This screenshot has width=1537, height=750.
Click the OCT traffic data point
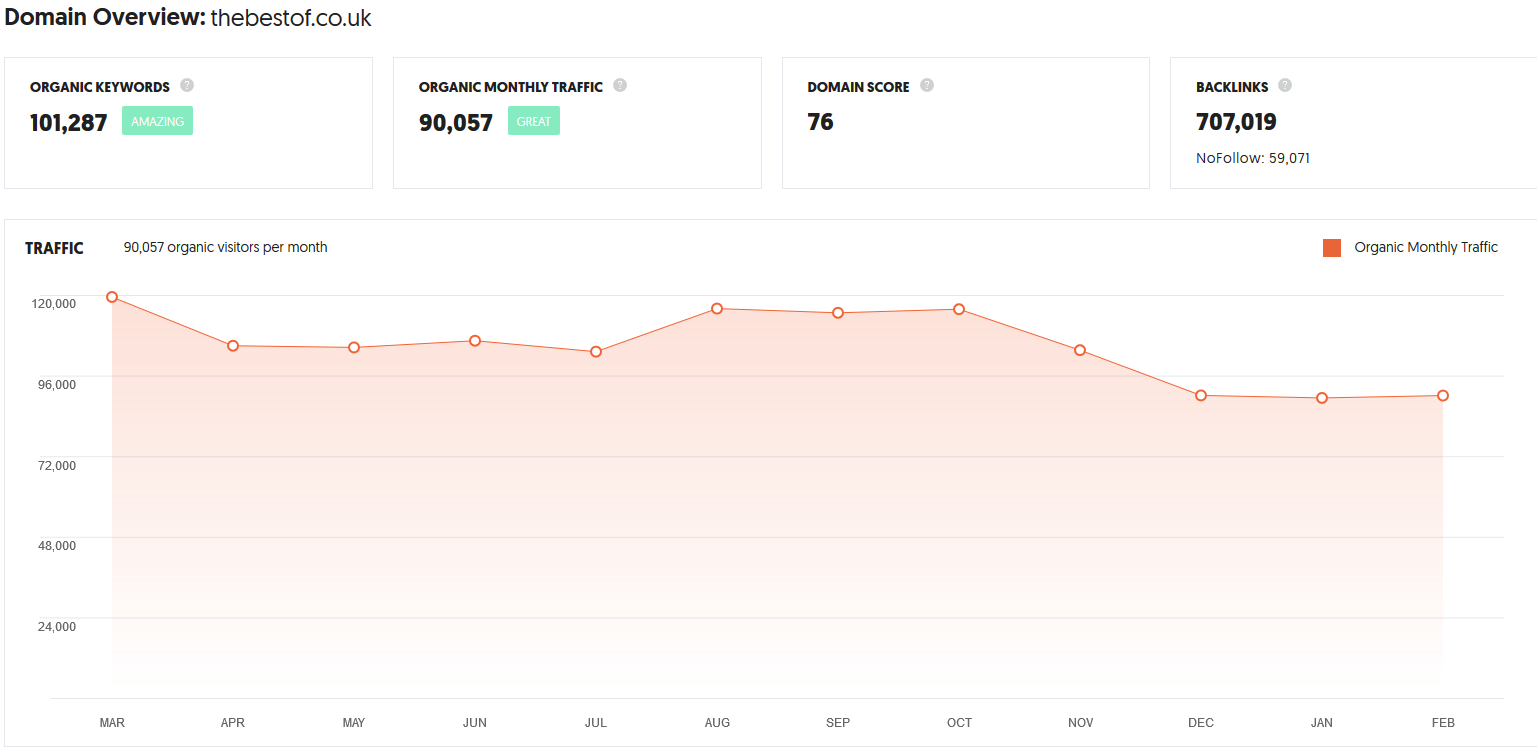pos(959,309)
